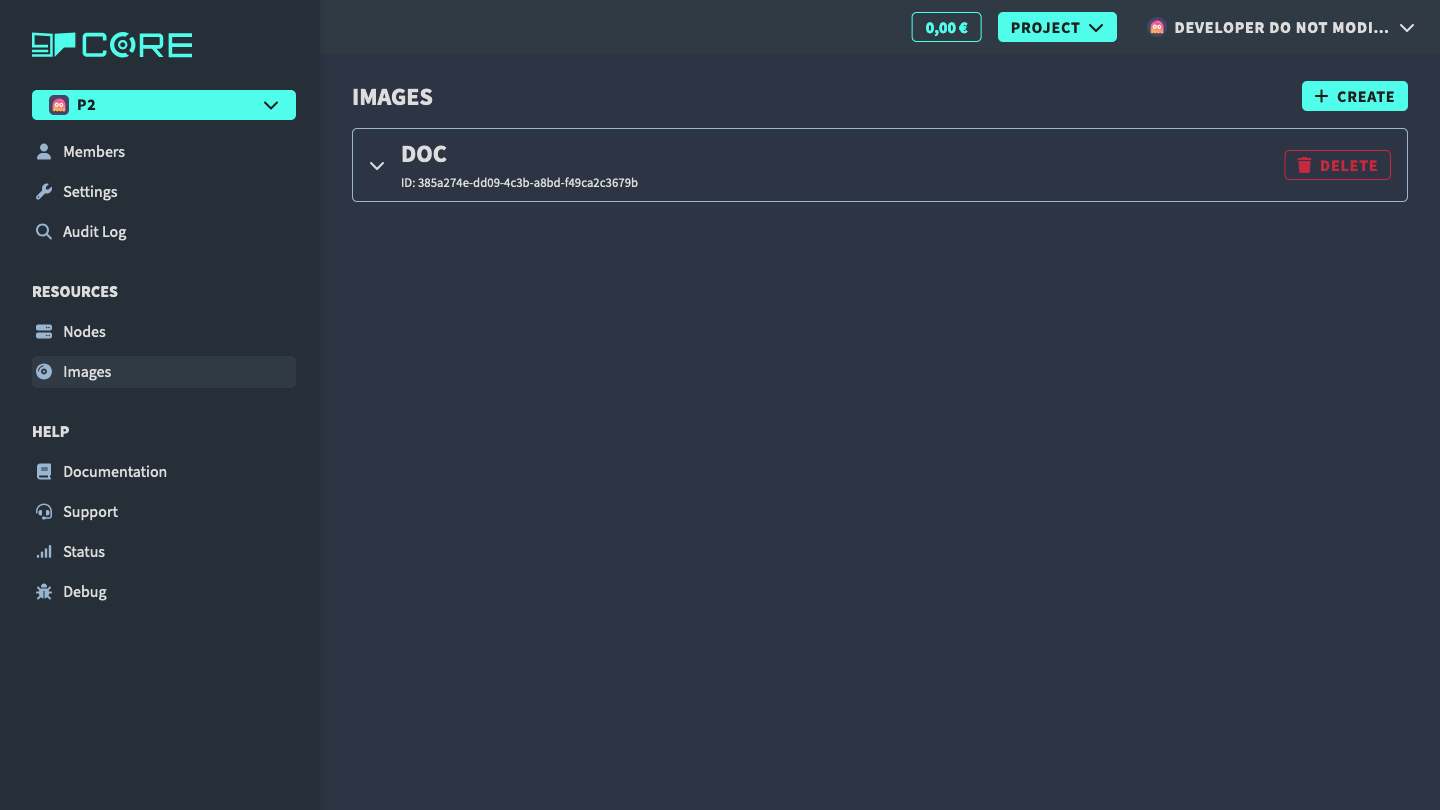Click the Support headset icon
1440x810 pixels.
[x=44, y=512]
